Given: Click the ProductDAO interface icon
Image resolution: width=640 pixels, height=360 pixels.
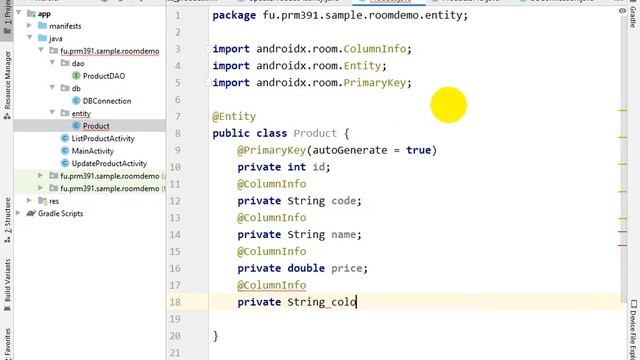Looking at the screenshot, I should click(x=76, y=76).
